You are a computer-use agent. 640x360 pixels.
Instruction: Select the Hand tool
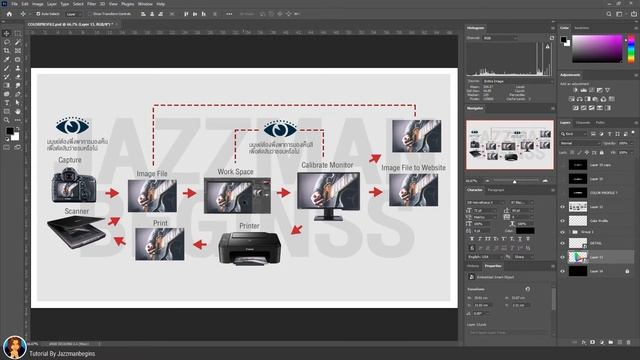click(18, 111)
